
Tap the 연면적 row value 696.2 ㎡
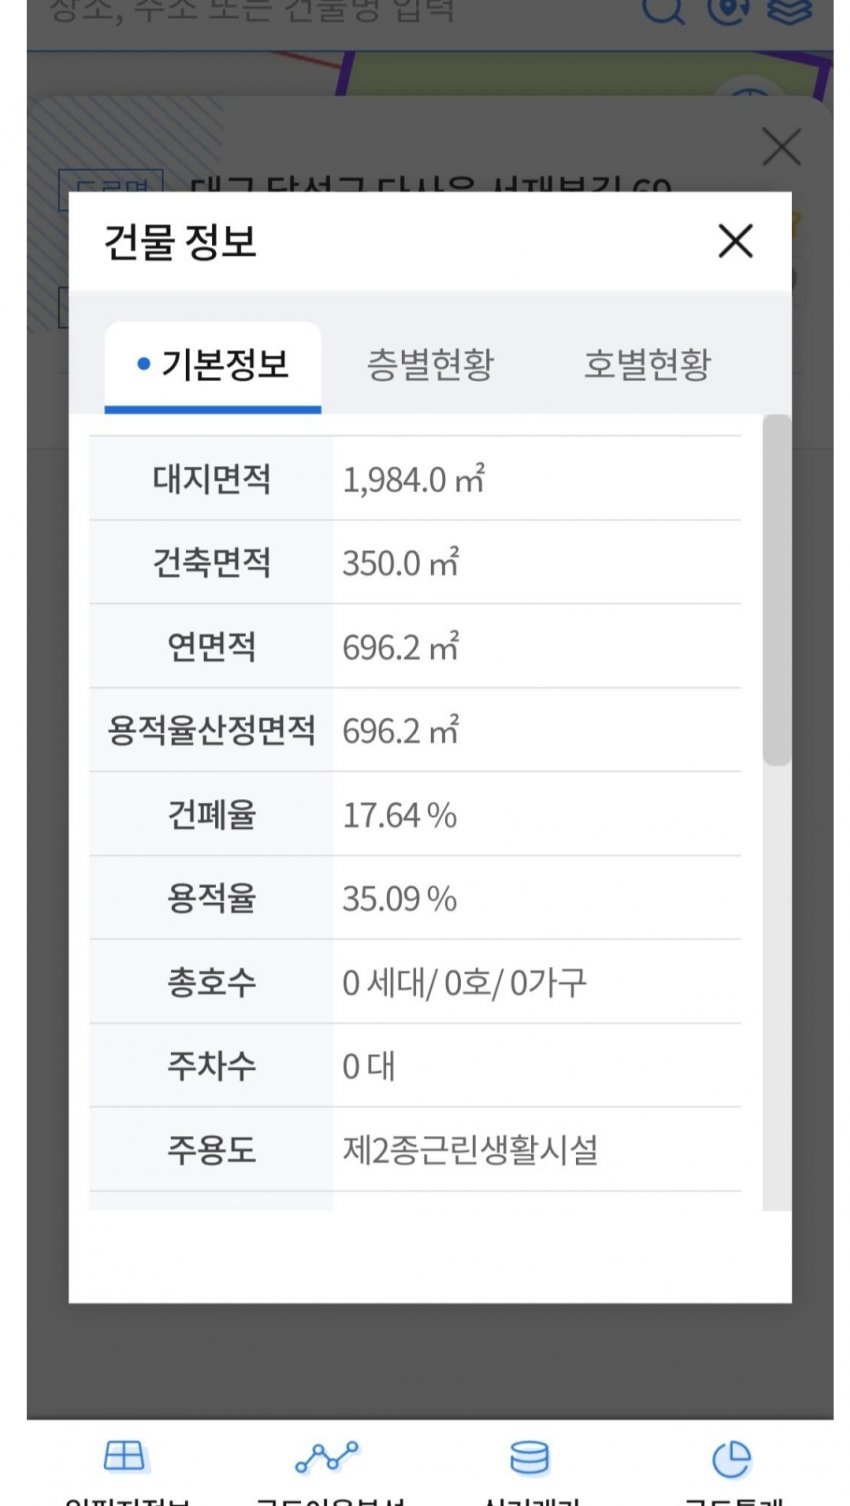pos(400,648)
